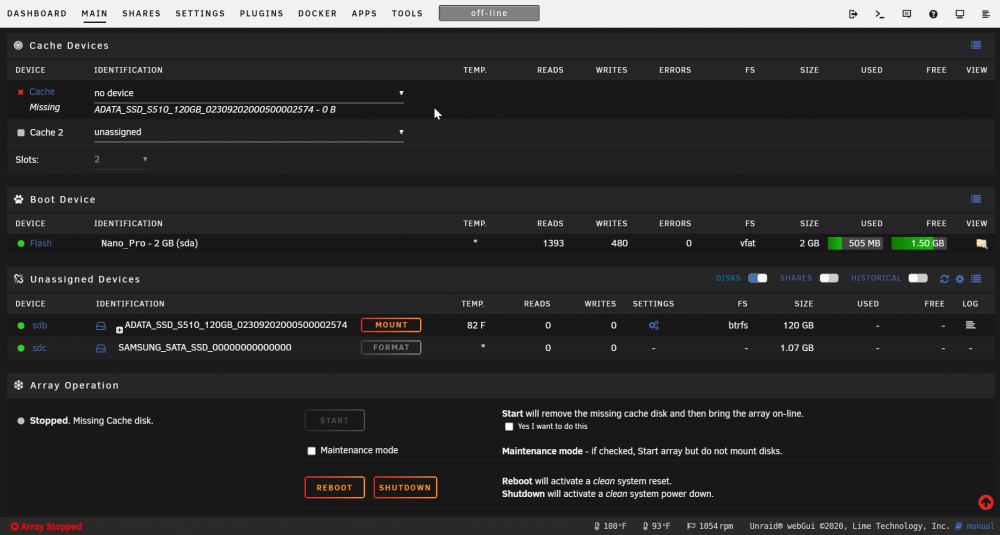Expand partitions of ADATA_SSD sdb with plus

(119, 330)
